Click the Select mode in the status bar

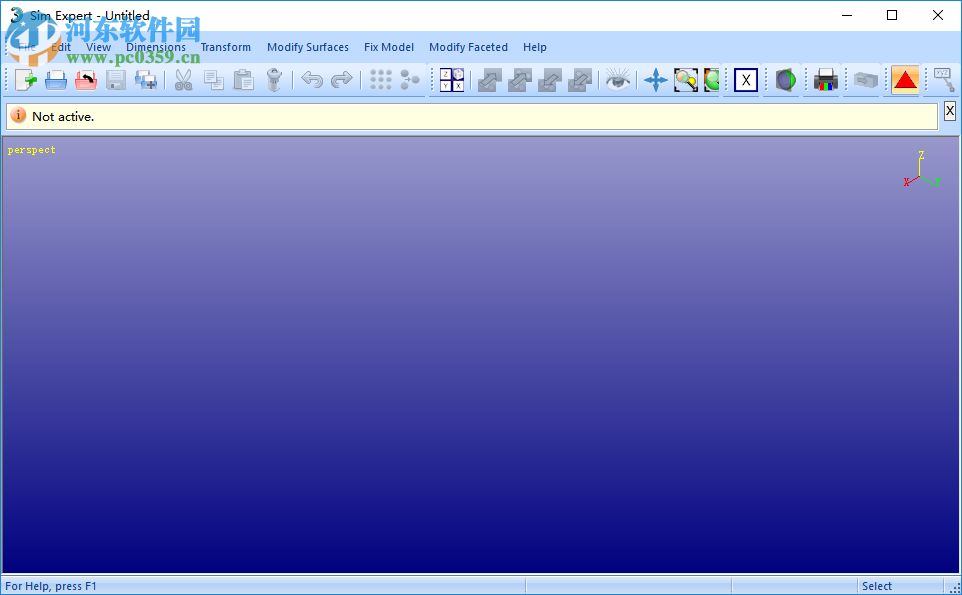[x=876, y=586]
